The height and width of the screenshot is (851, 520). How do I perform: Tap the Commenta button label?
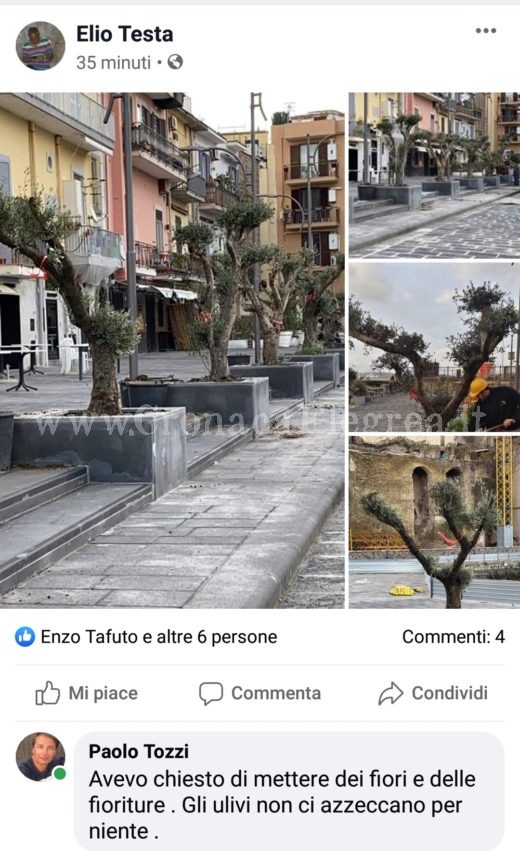(276, 693)
